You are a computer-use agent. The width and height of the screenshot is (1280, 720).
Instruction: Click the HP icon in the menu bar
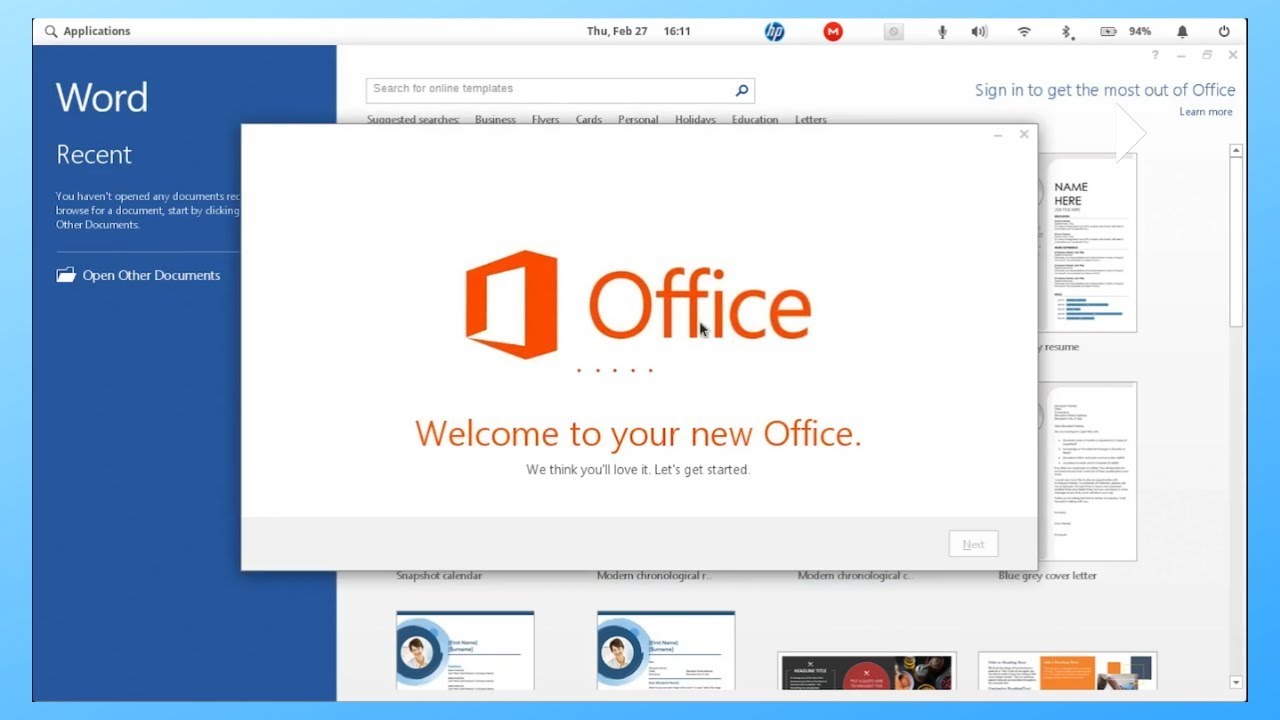pyautogui.click(x=774, y=31)
